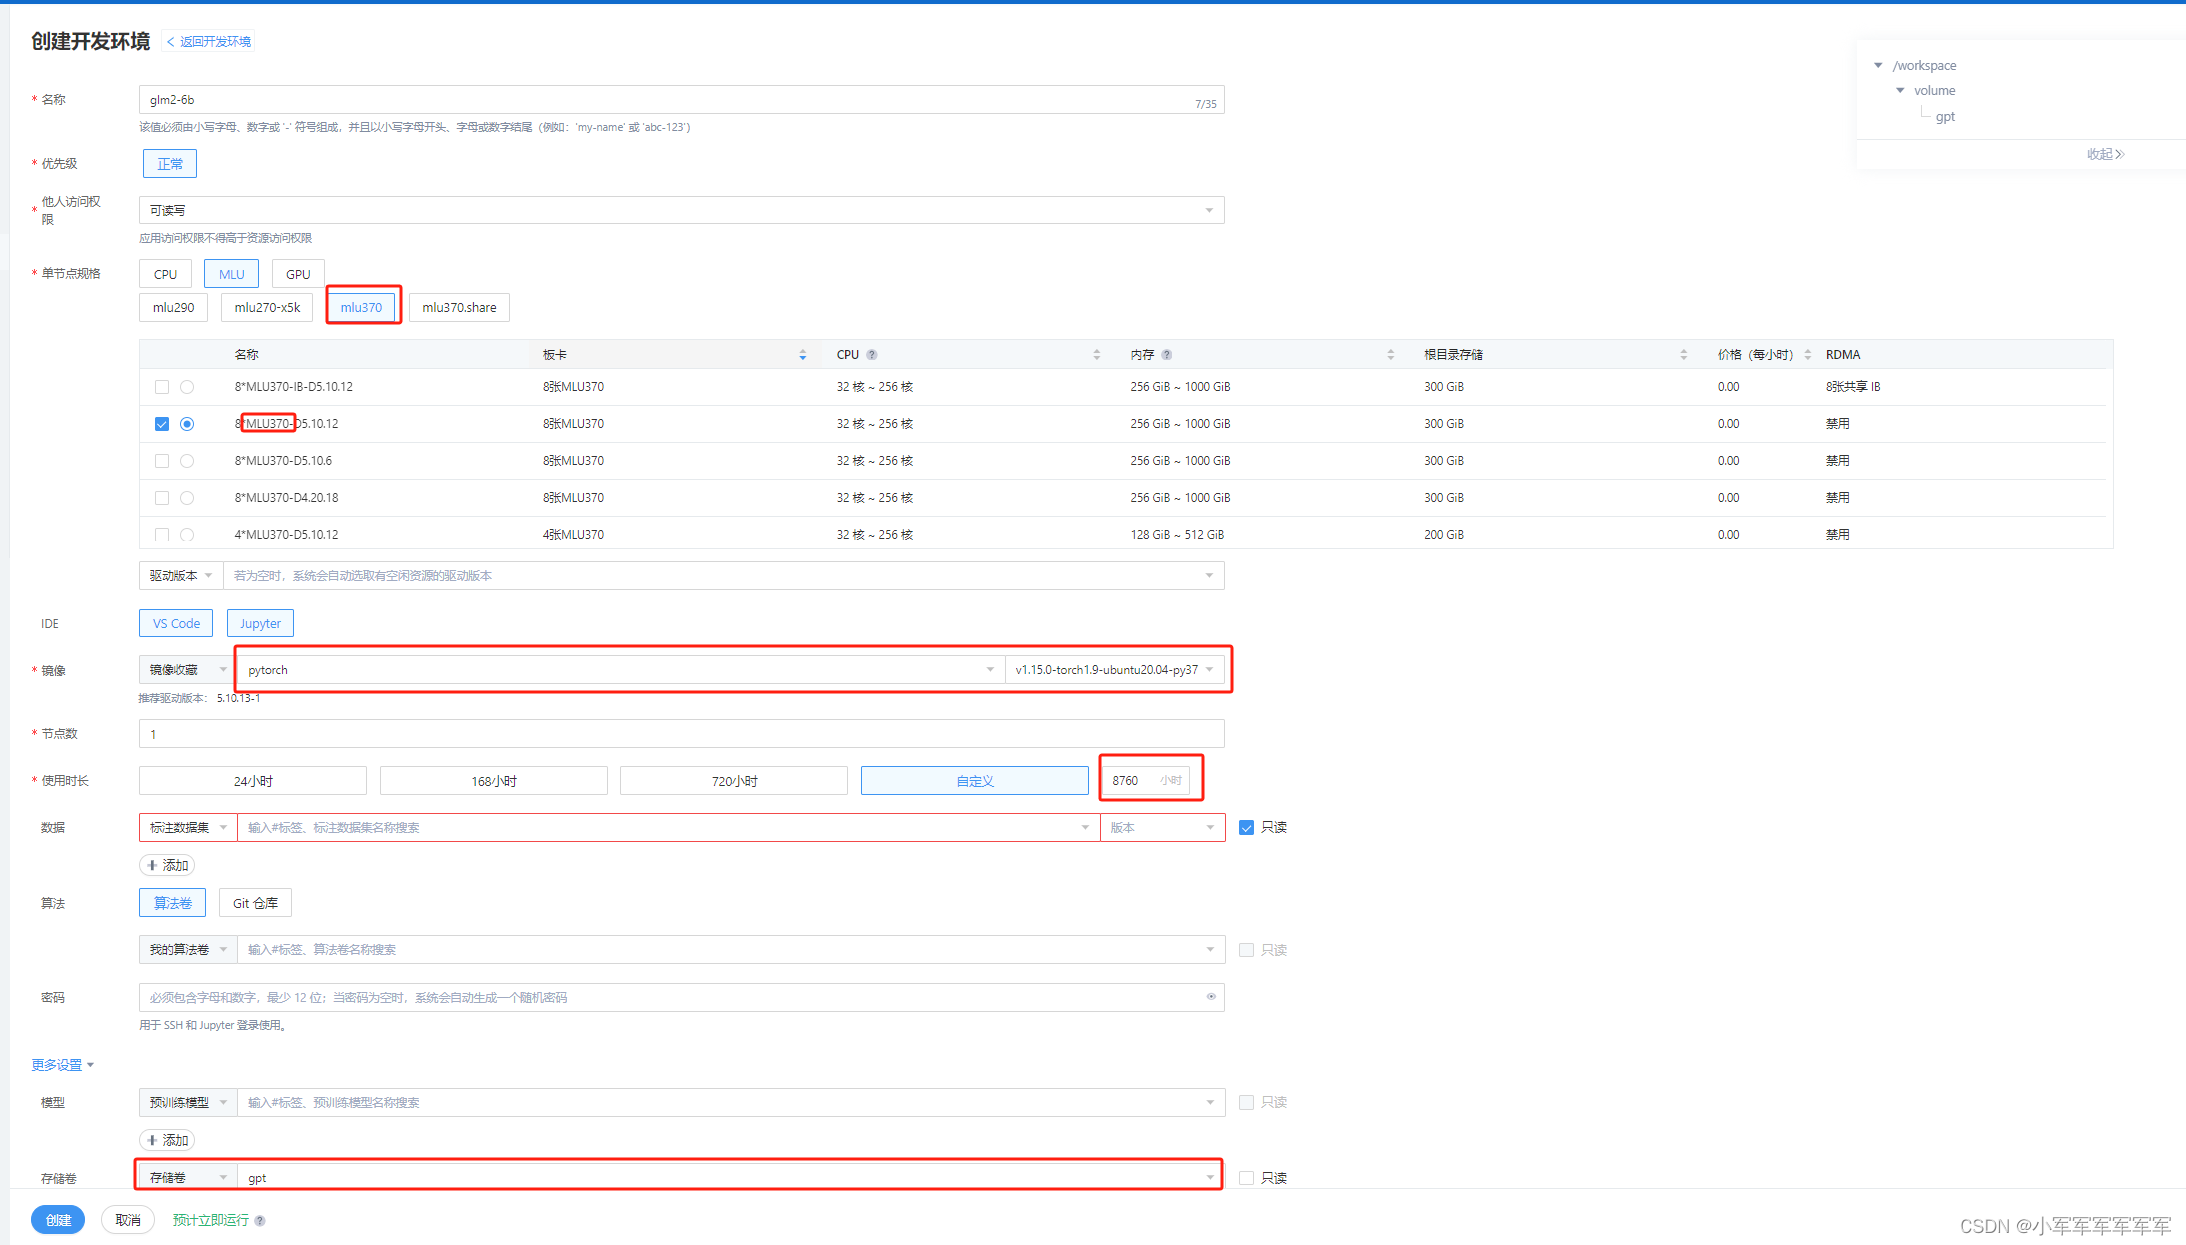Select radio for 8*MLU370-D5.10.12
This screenshot has width=2186, height=1245.
(x=187, y=424)
